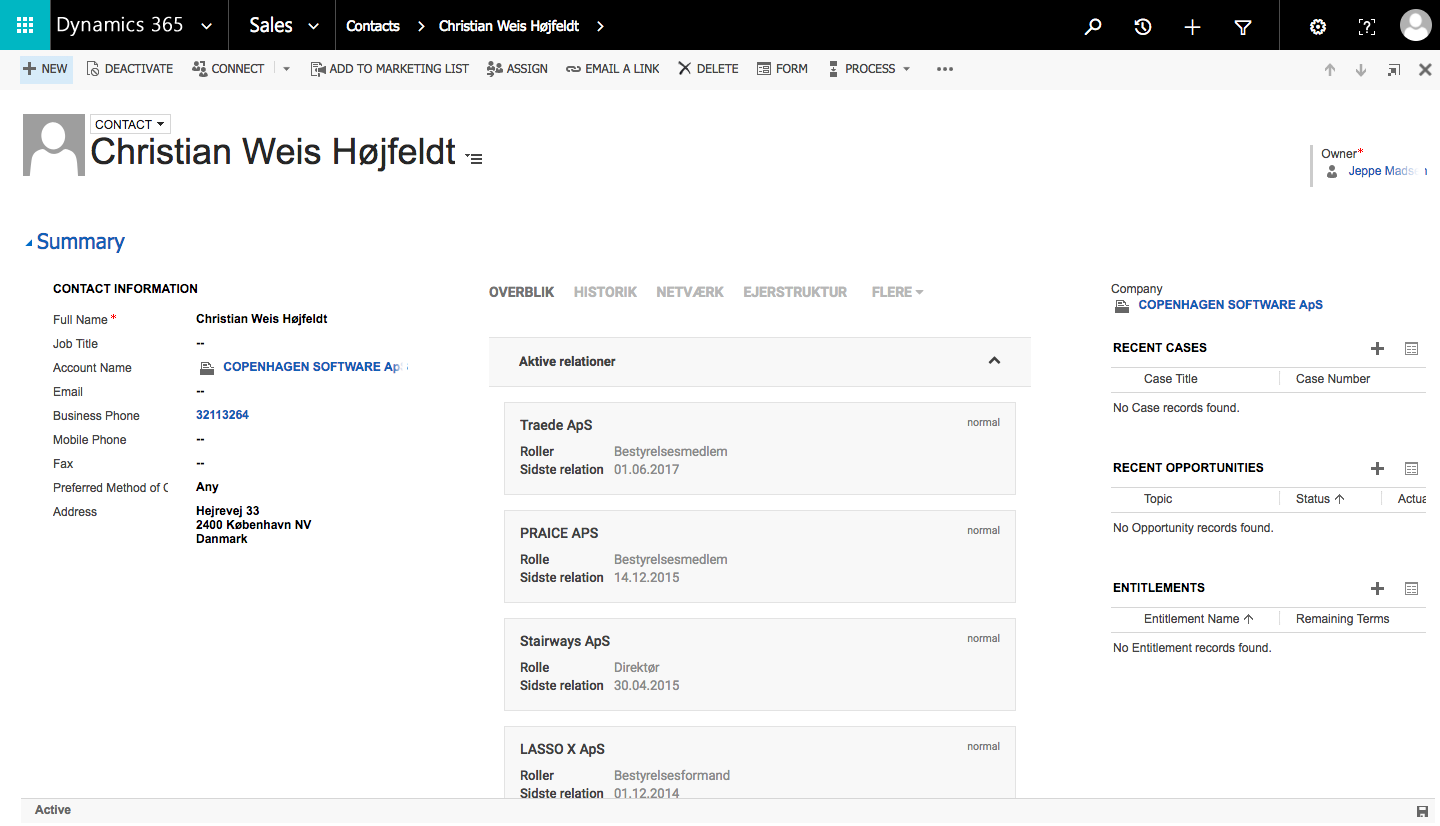This screenshot has width=1440, height=826.
Task: Close the contact form X icon
Action: 1426,70
